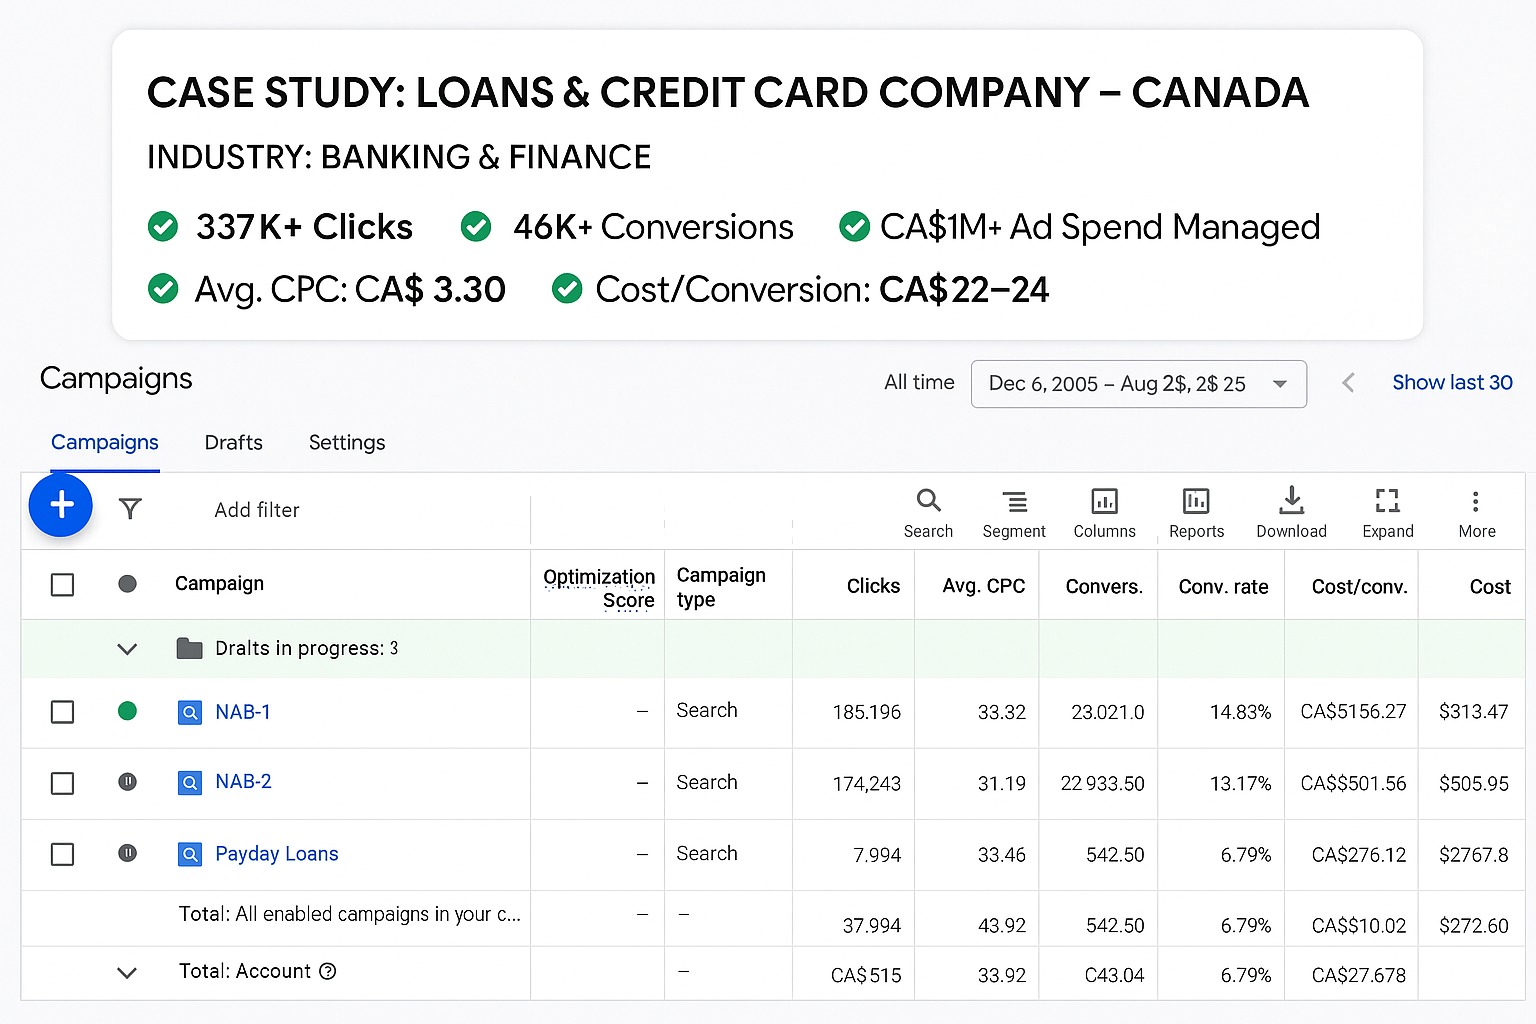This screenshot has width=1536, height=1024.
Task: Click the Total: Account row label
Action: (245, 971)
